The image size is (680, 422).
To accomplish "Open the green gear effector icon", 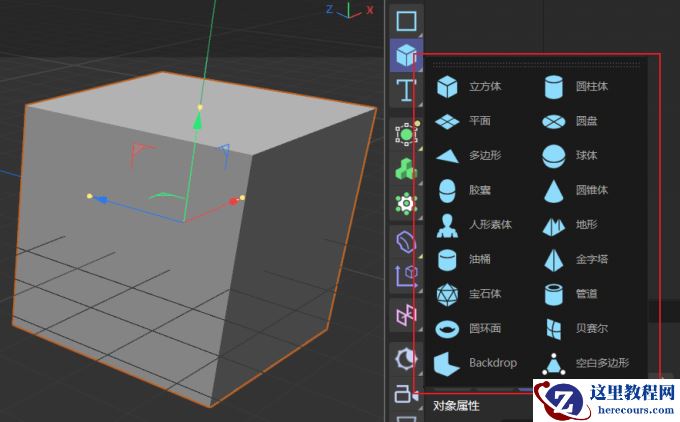I will 406,203.
